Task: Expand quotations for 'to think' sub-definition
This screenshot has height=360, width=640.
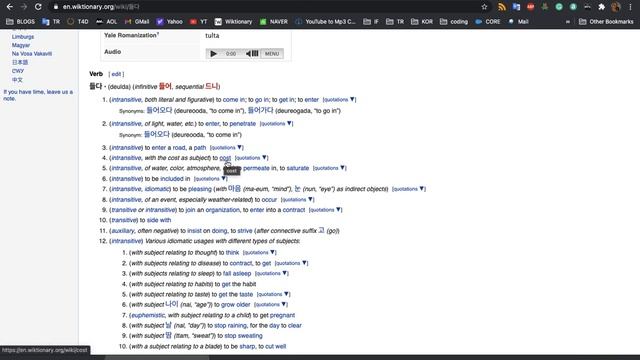Action: tap(259, 253)
